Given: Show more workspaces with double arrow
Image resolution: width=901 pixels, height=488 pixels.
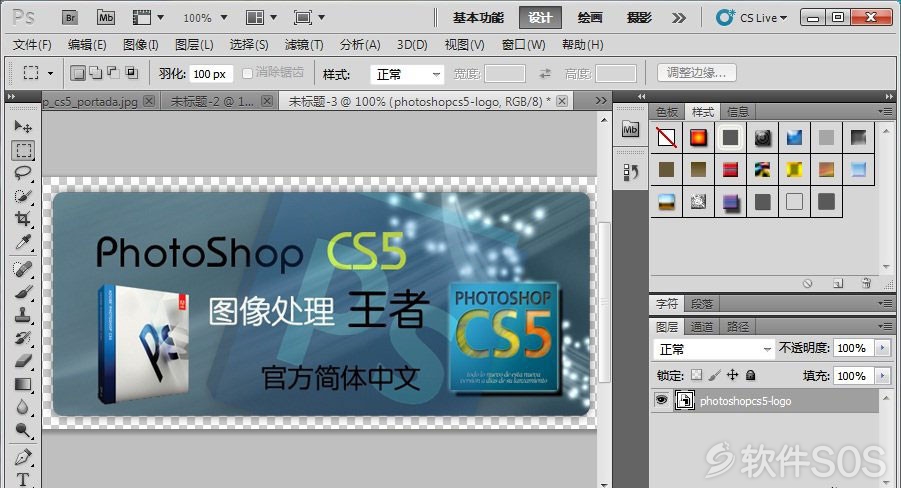Looking at the screenshot, I should [x=679, y=18].
